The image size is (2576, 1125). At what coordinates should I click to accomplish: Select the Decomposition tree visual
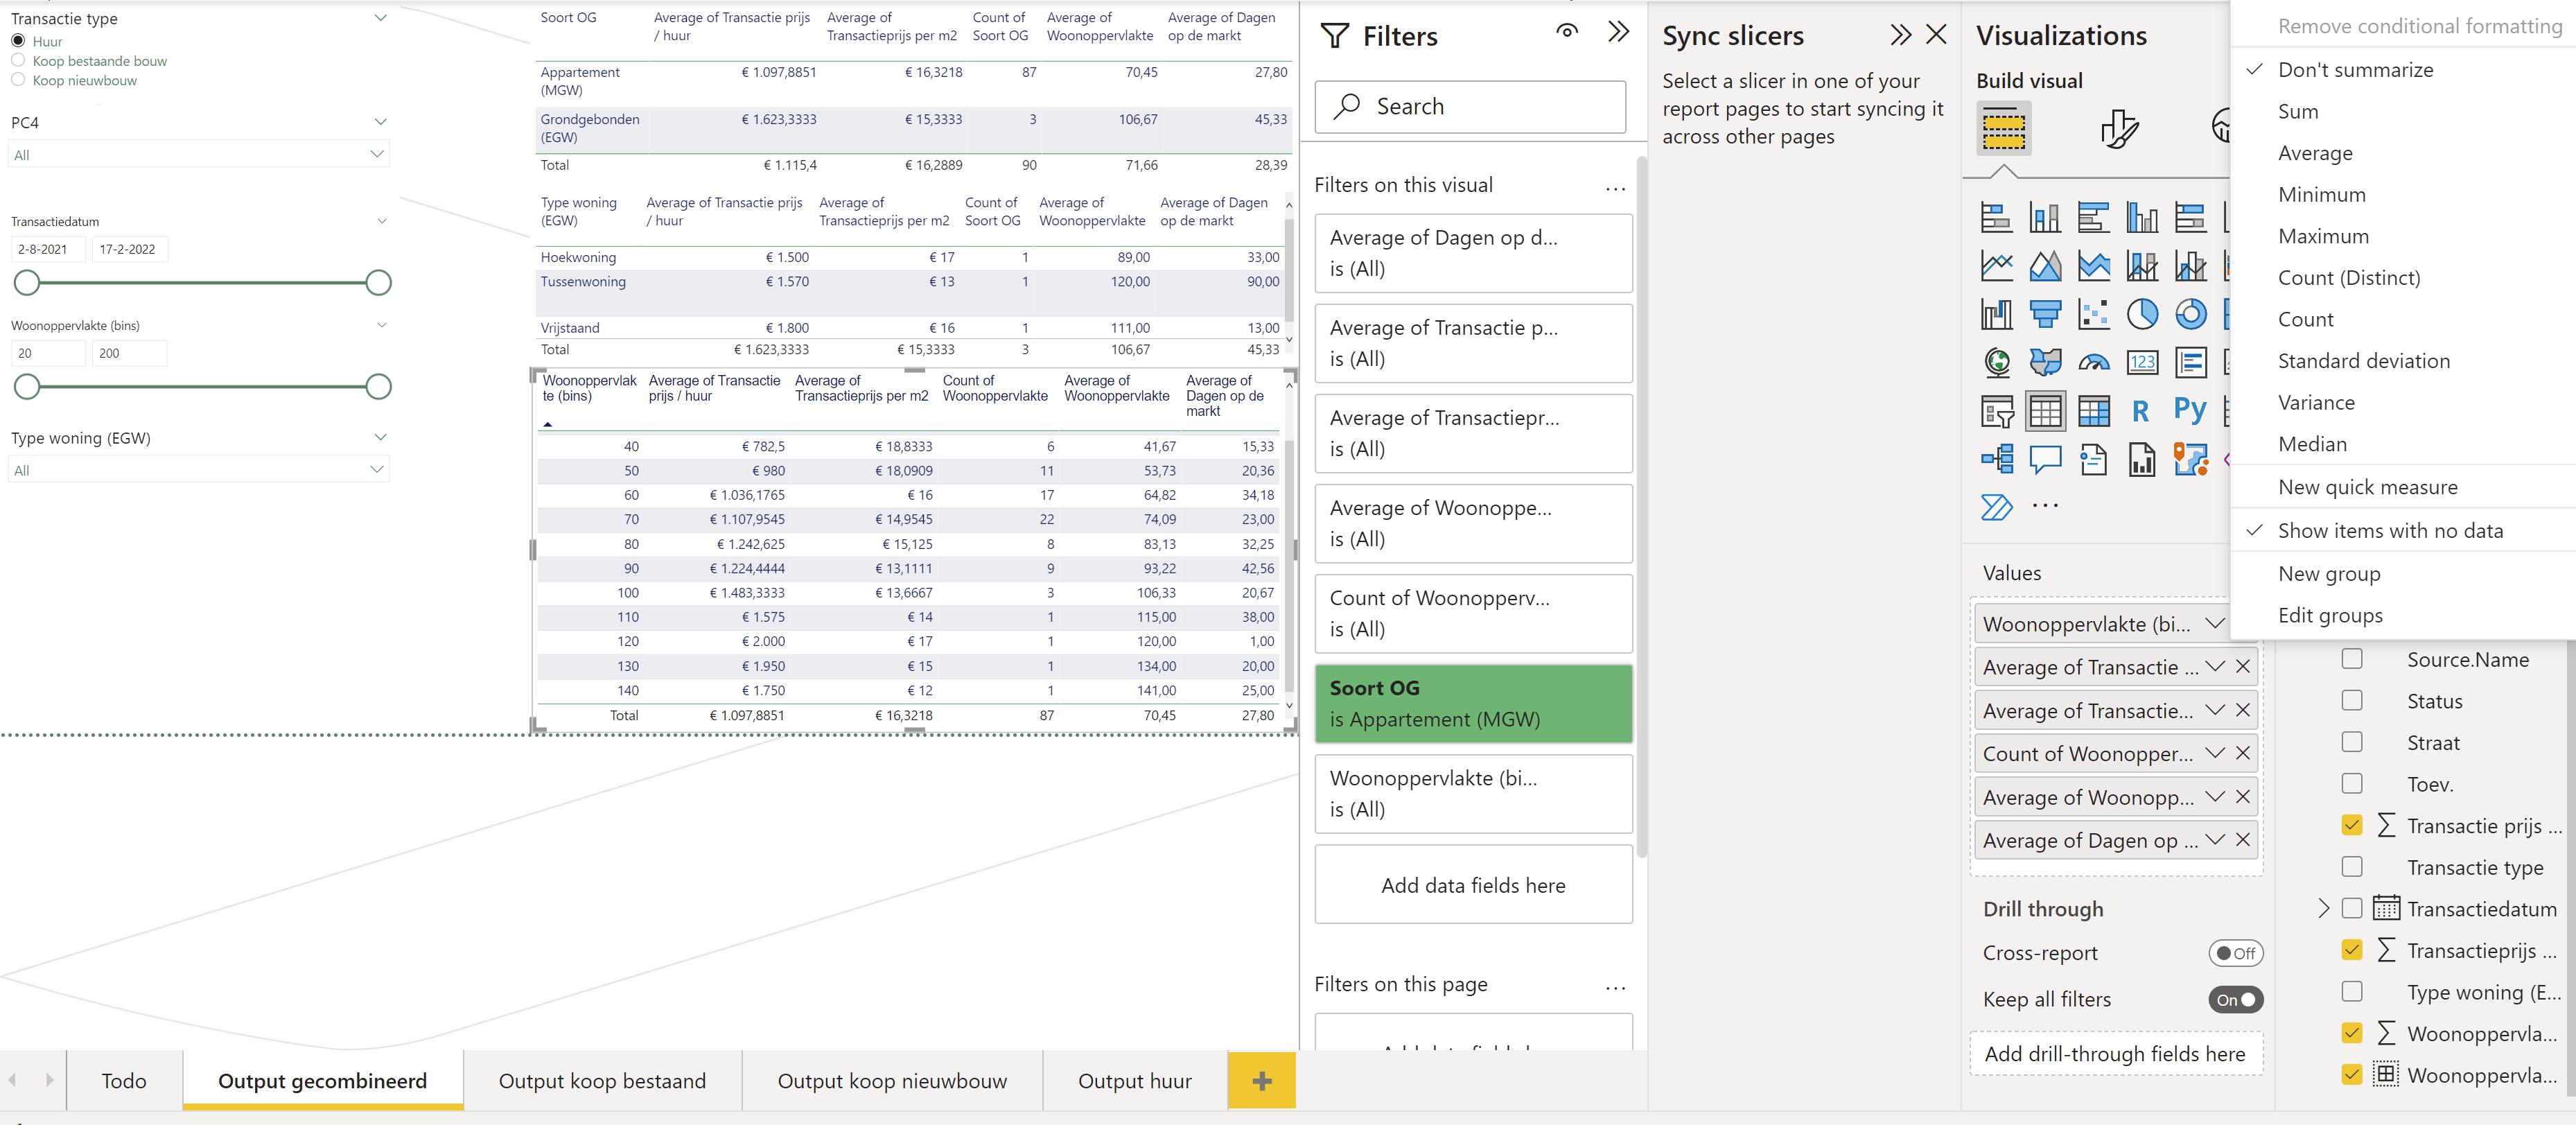tap(1996, 460)
